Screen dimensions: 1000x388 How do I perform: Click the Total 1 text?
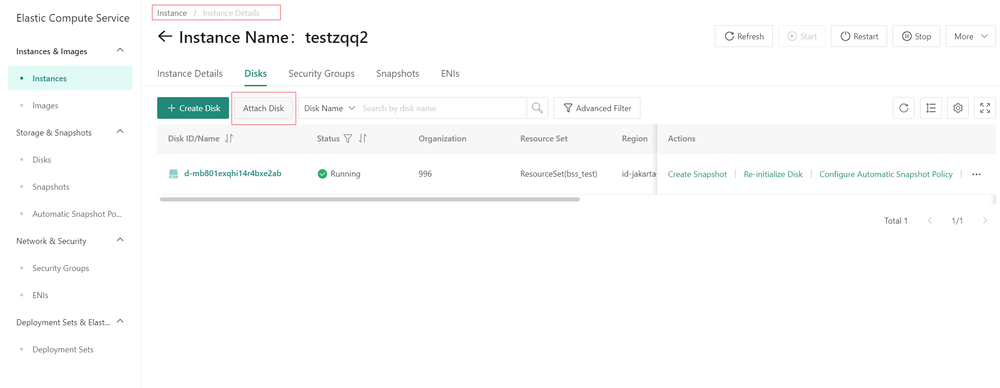[x=895, y=221]
